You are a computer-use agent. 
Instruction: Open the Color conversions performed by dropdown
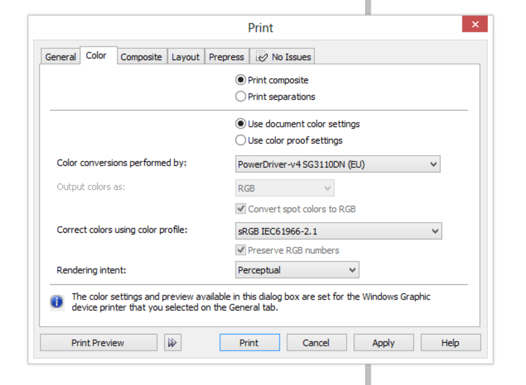[338, 164]
